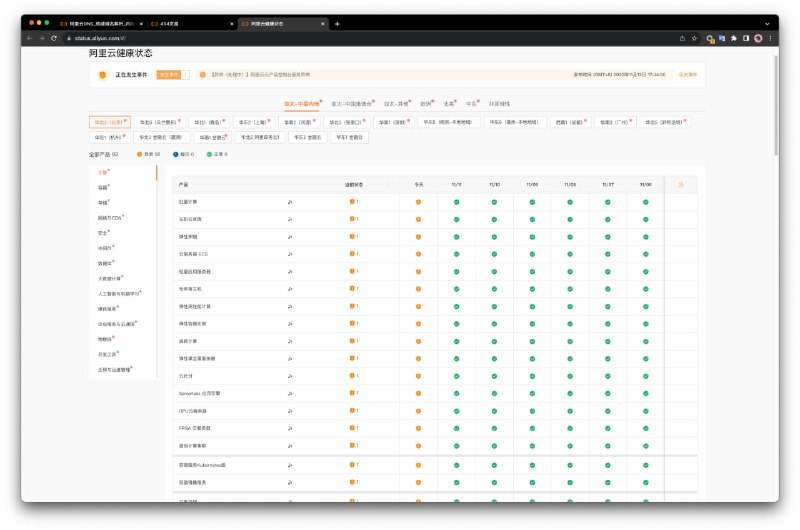Click 11/10 green status icon for 云服务器 ECS
Image resolution: width=800 pixels, height=530 pixels.
click(x=494, y=254)
